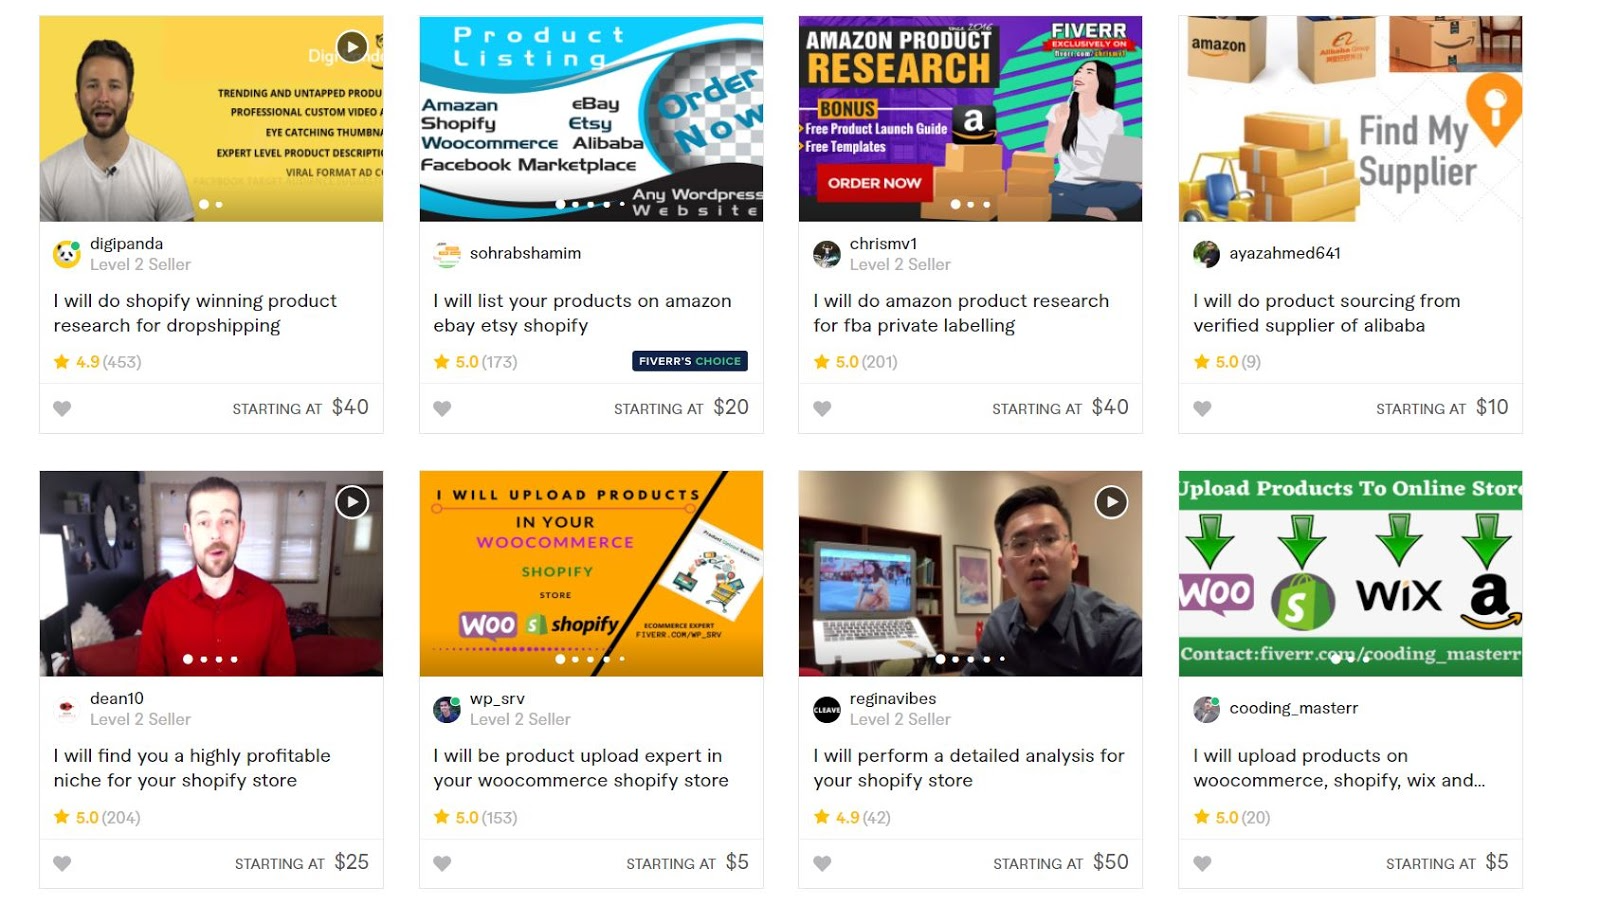Image resolution: width=1600 pixels, height=905 pixels.
Task: Click the heart on wp_srv's upload gig
Action: (442, 863)
